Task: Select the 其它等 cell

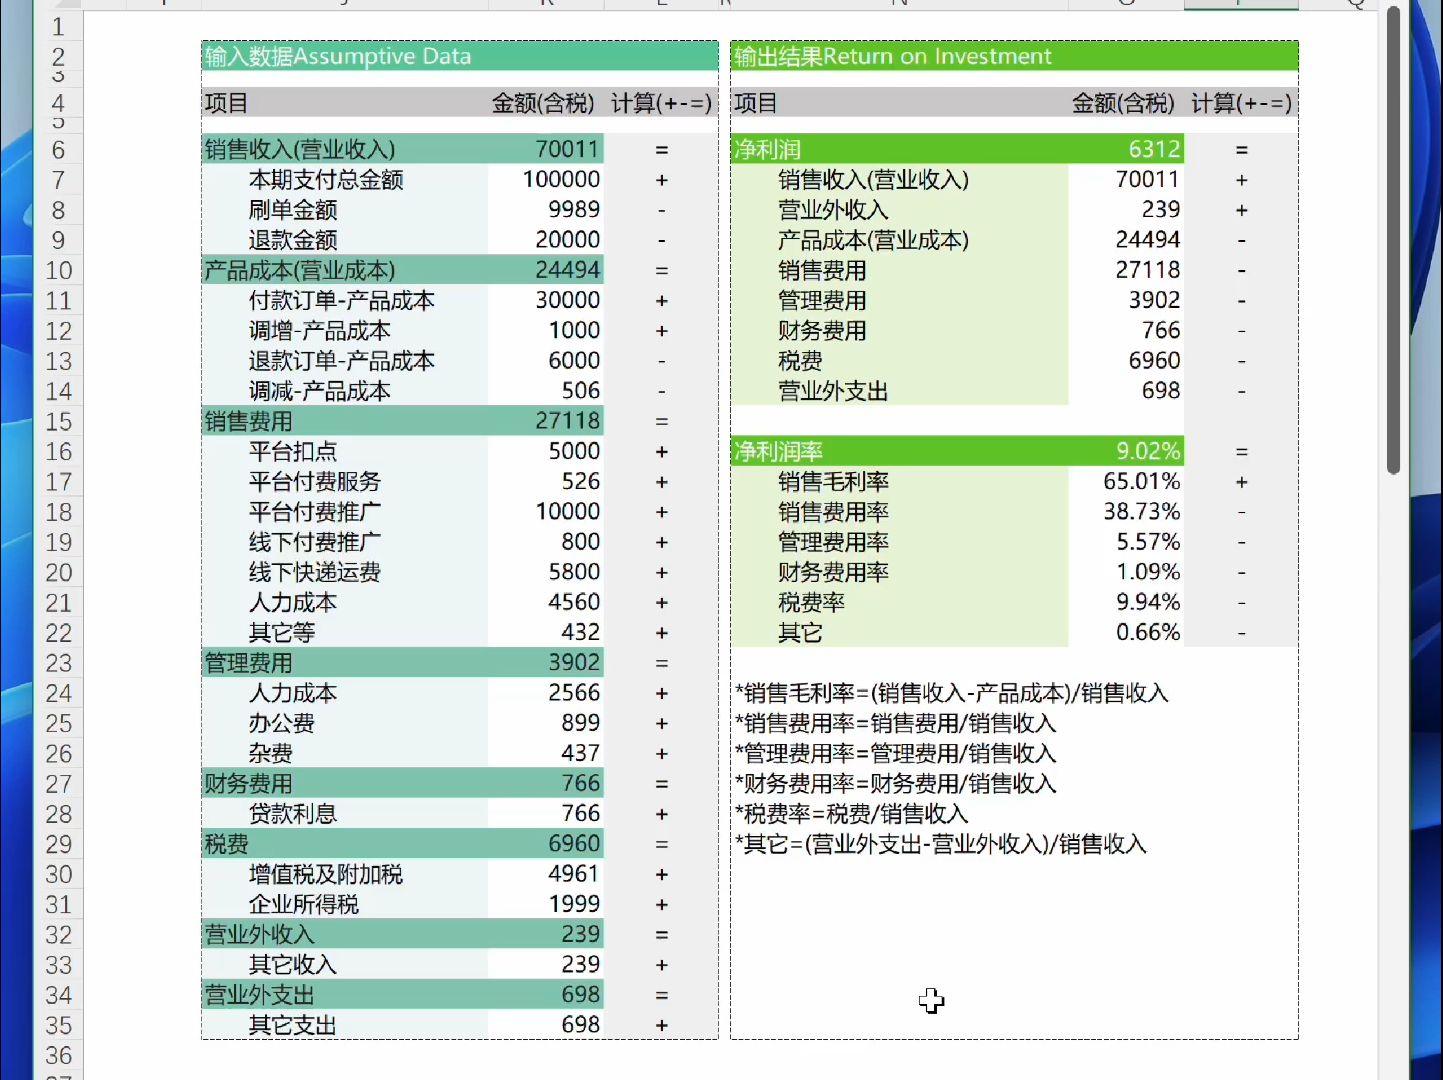Action: [x=345, y=633]
